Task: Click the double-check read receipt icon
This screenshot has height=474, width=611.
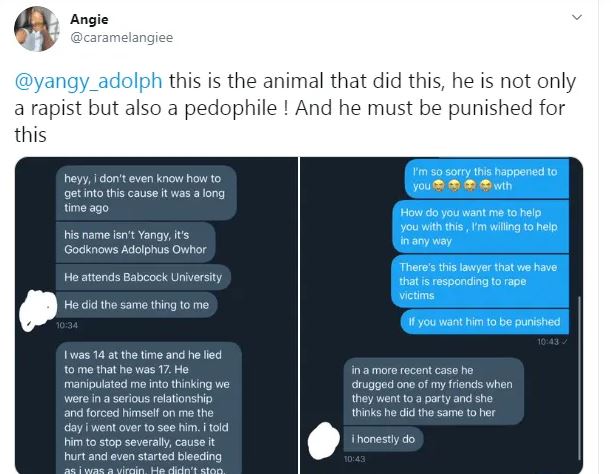Action: 566,342
